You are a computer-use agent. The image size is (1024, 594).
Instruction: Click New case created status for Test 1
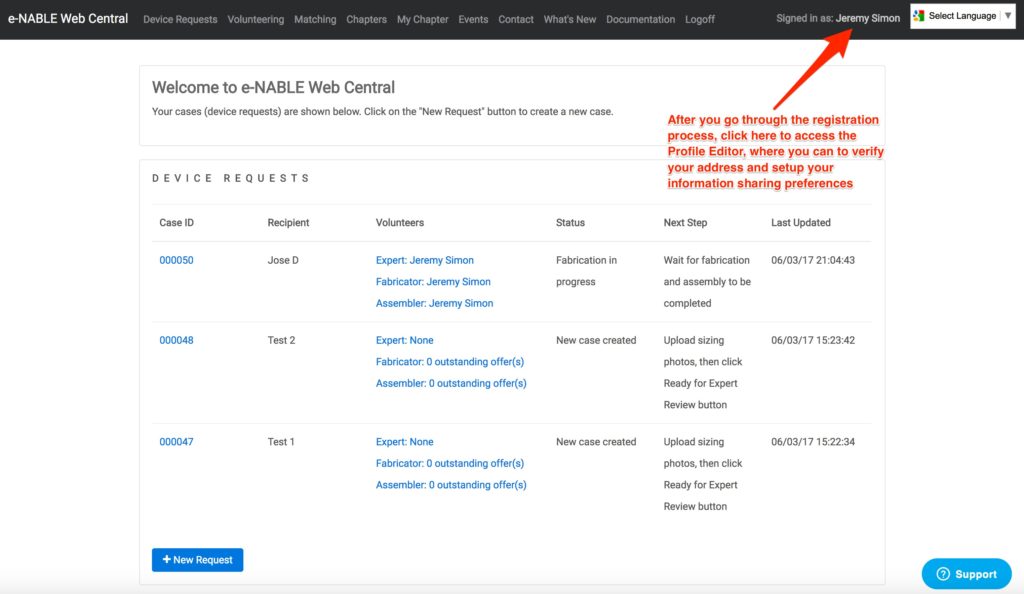click(x=596, y=442)
